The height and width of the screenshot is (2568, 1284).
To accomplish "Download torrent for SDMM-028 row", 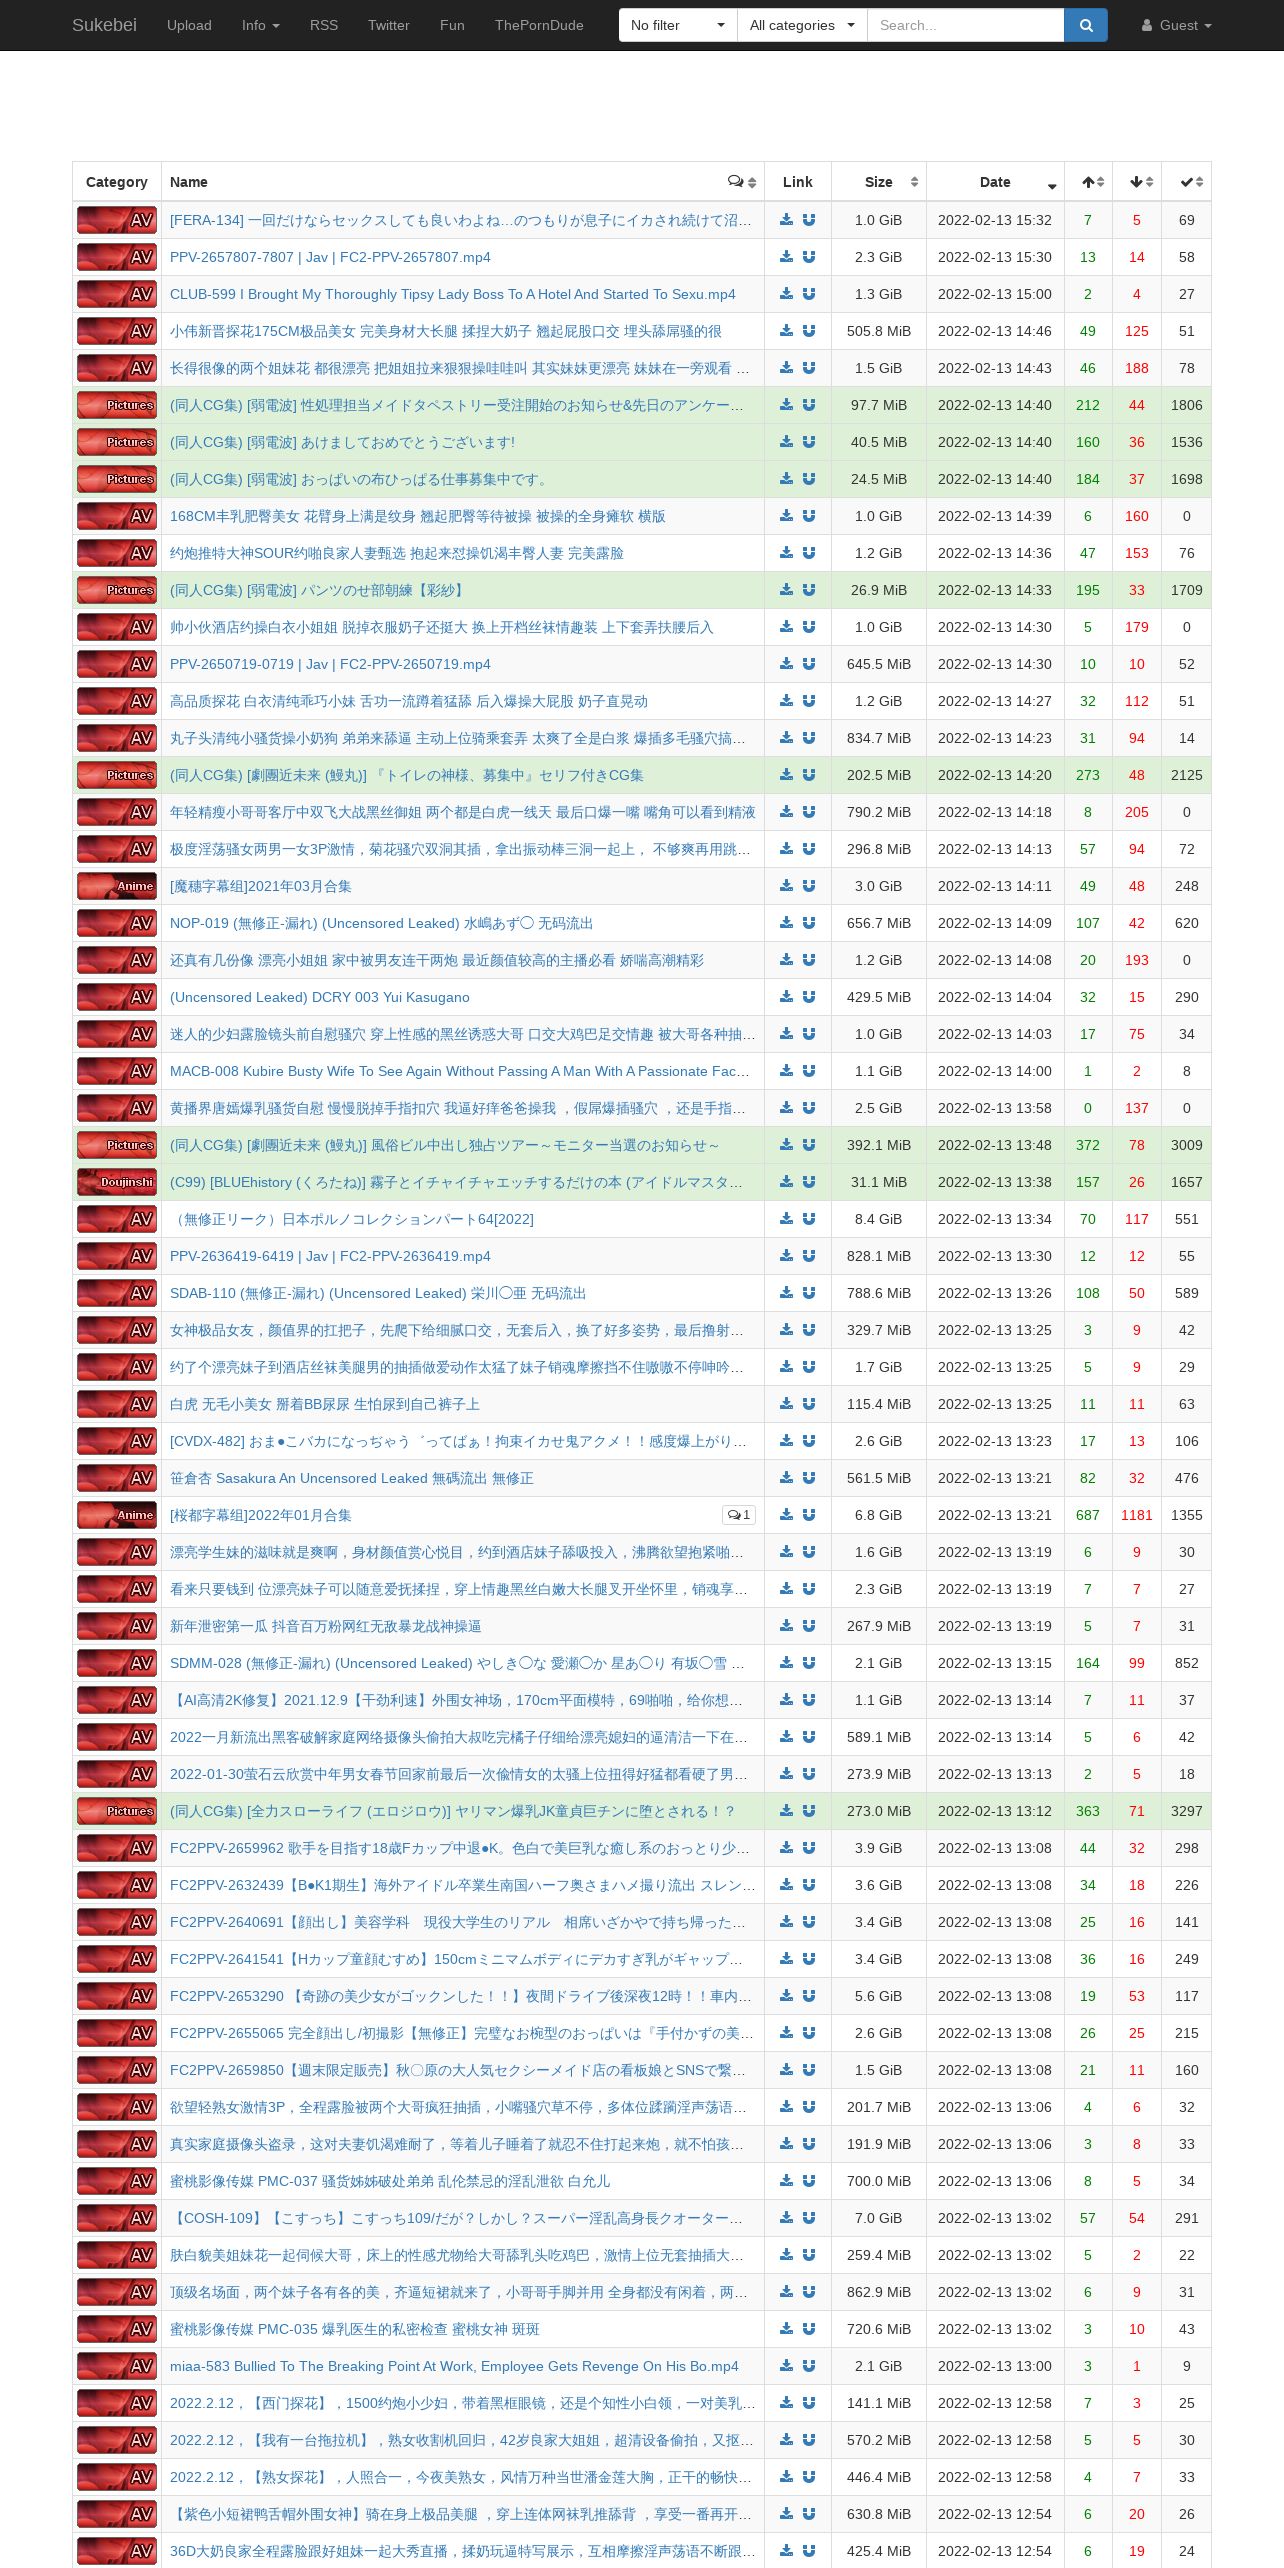I will [x=787, y=1663].
